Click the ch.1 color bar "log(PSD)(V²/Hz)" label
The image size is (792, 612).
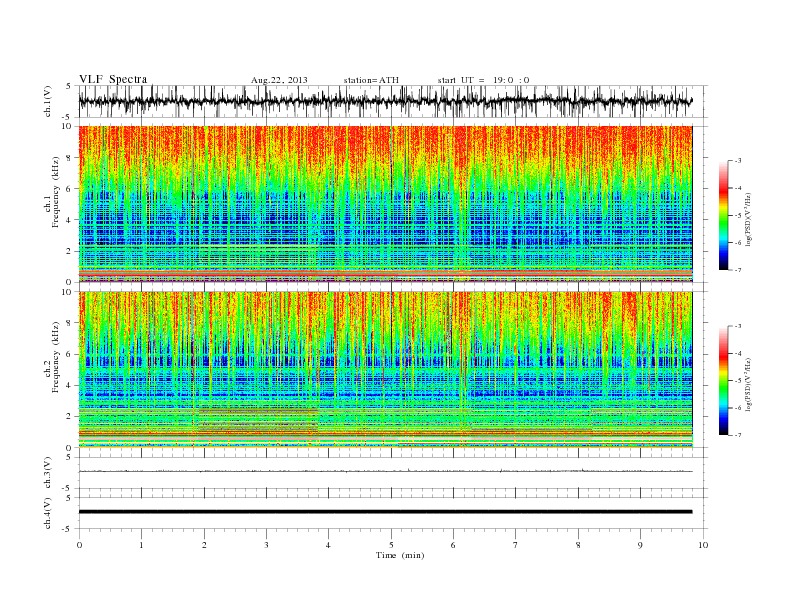pos(748,219)
